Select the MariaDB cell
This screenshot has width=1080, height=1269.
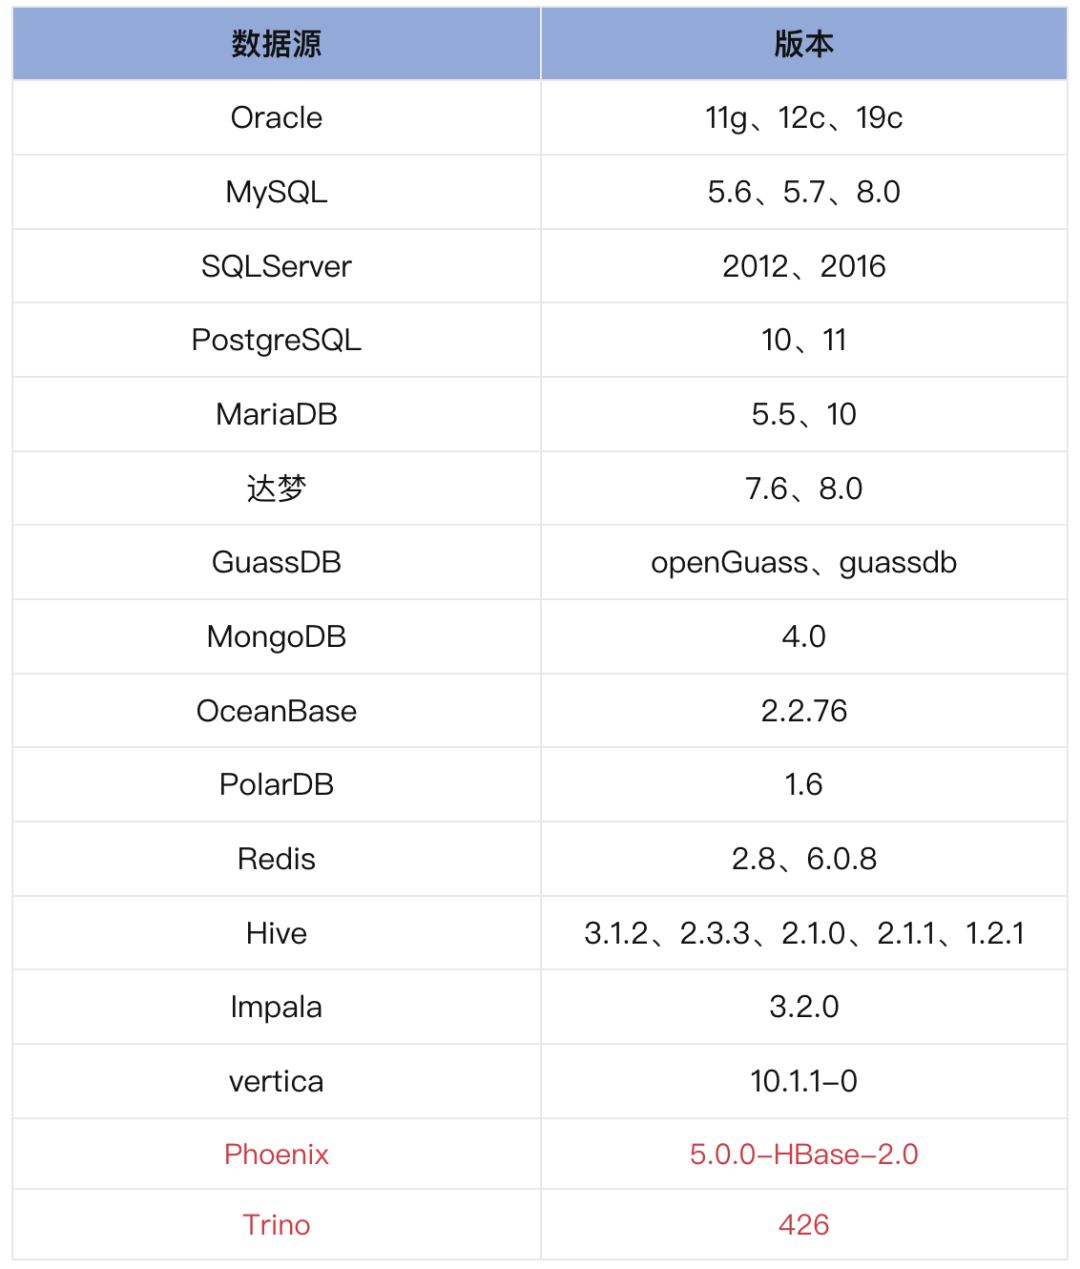pos(276,414)
